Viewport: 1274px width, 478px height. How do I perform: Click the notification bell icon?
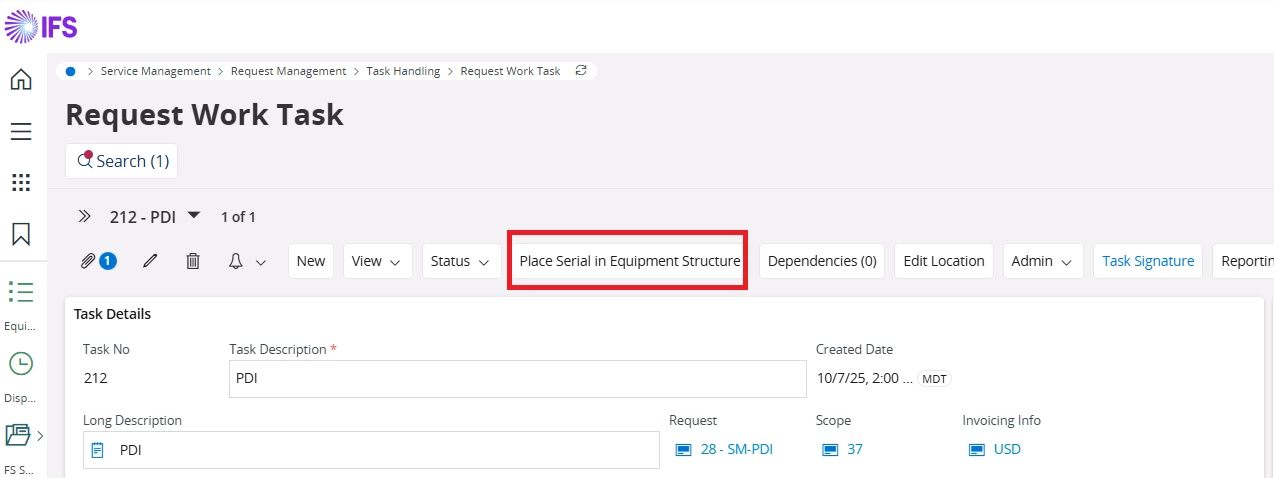(x=237, y=261)
